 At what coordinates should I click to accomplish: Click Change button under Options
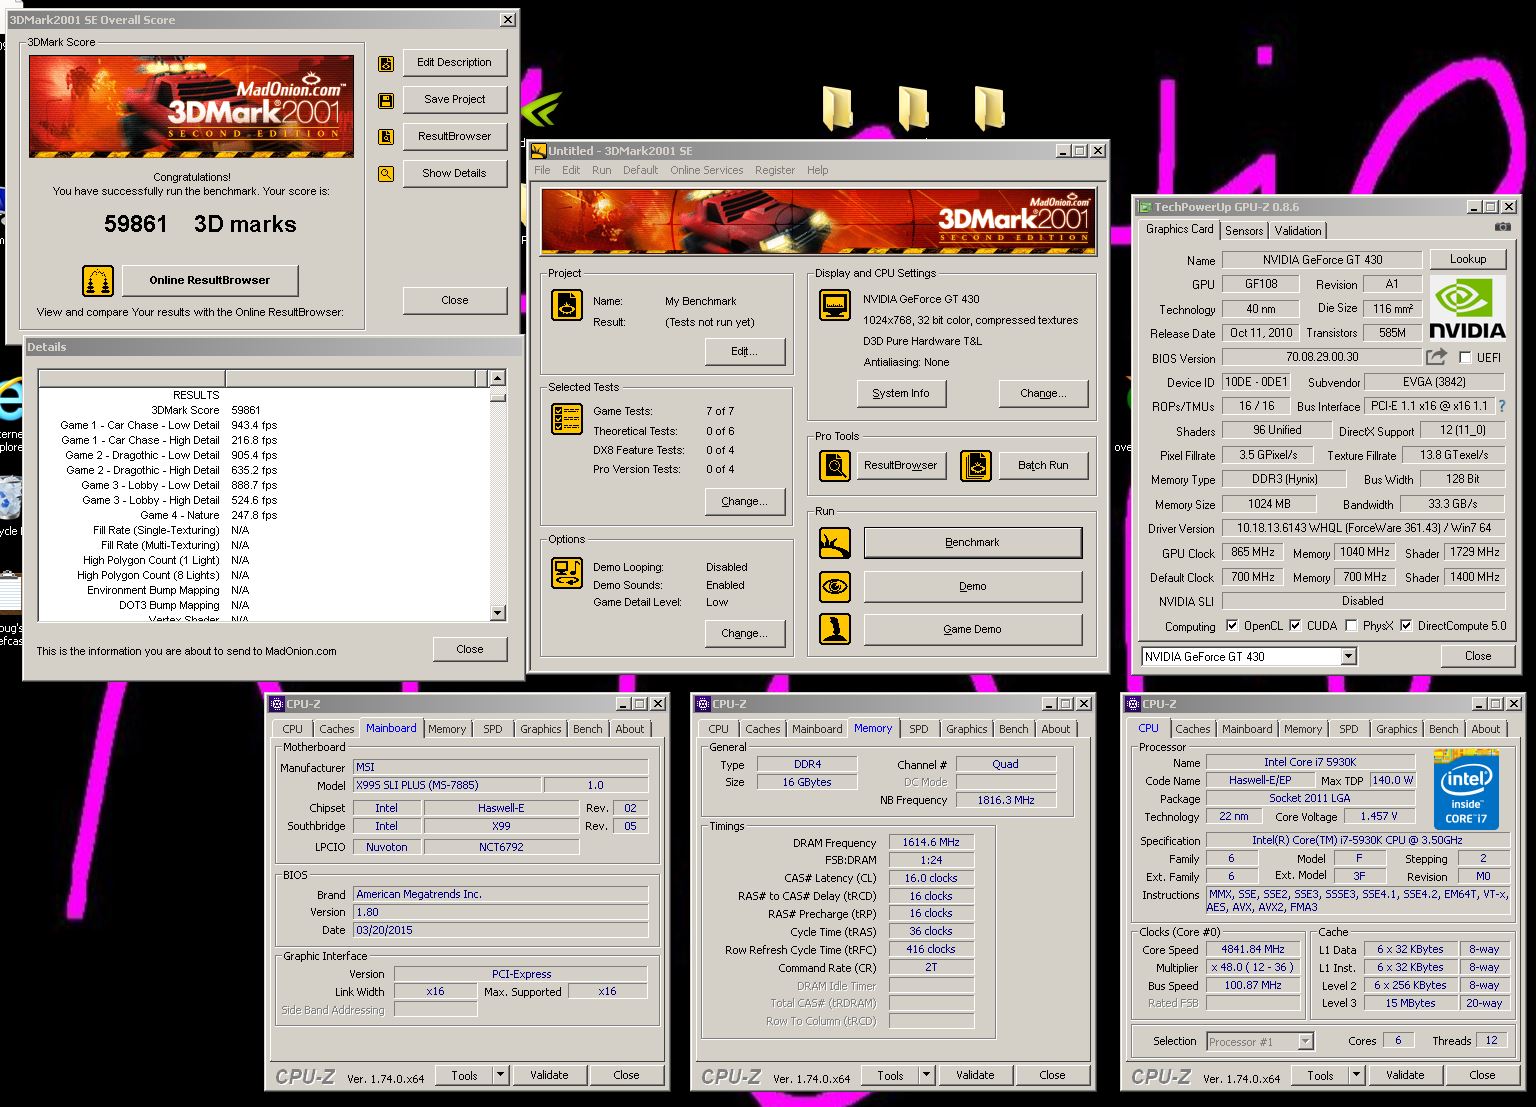pyautogui.click(x=744, y=633)
